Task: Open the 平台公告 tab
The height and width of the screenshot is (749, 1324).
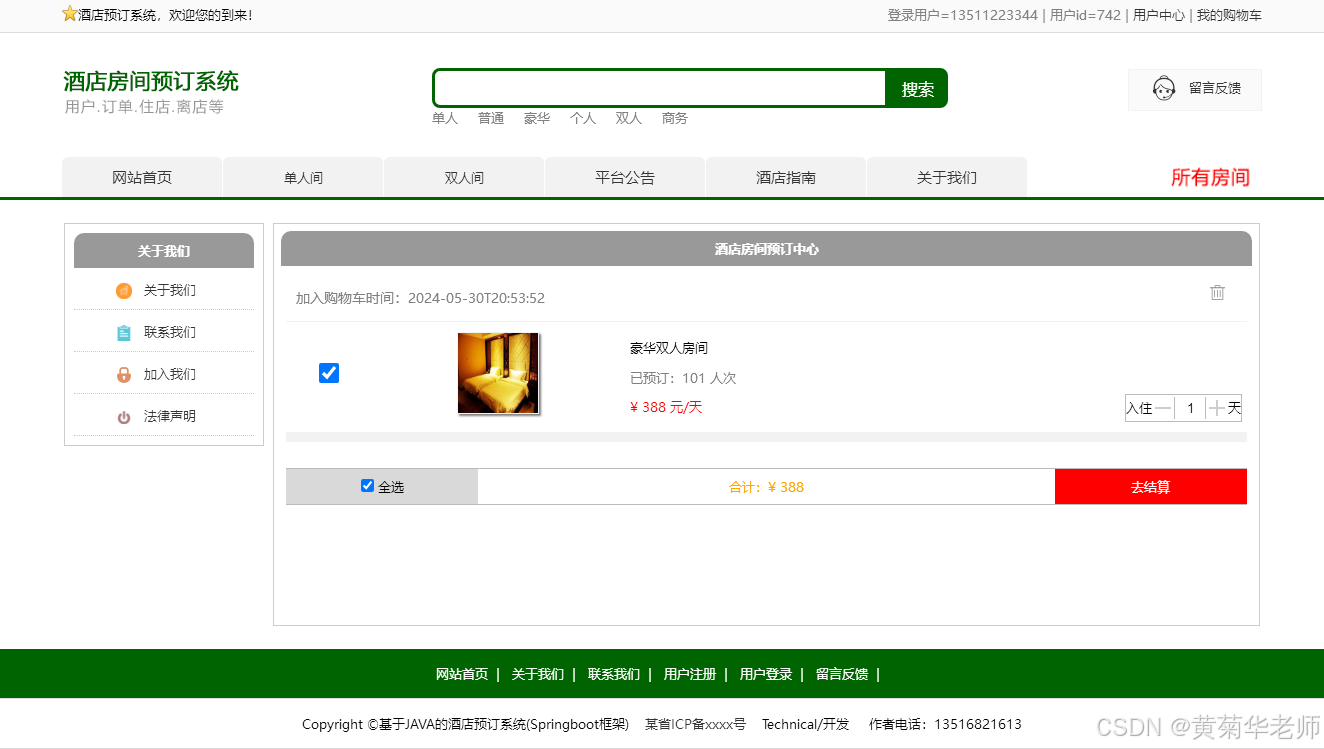Action: pos(624,177)
